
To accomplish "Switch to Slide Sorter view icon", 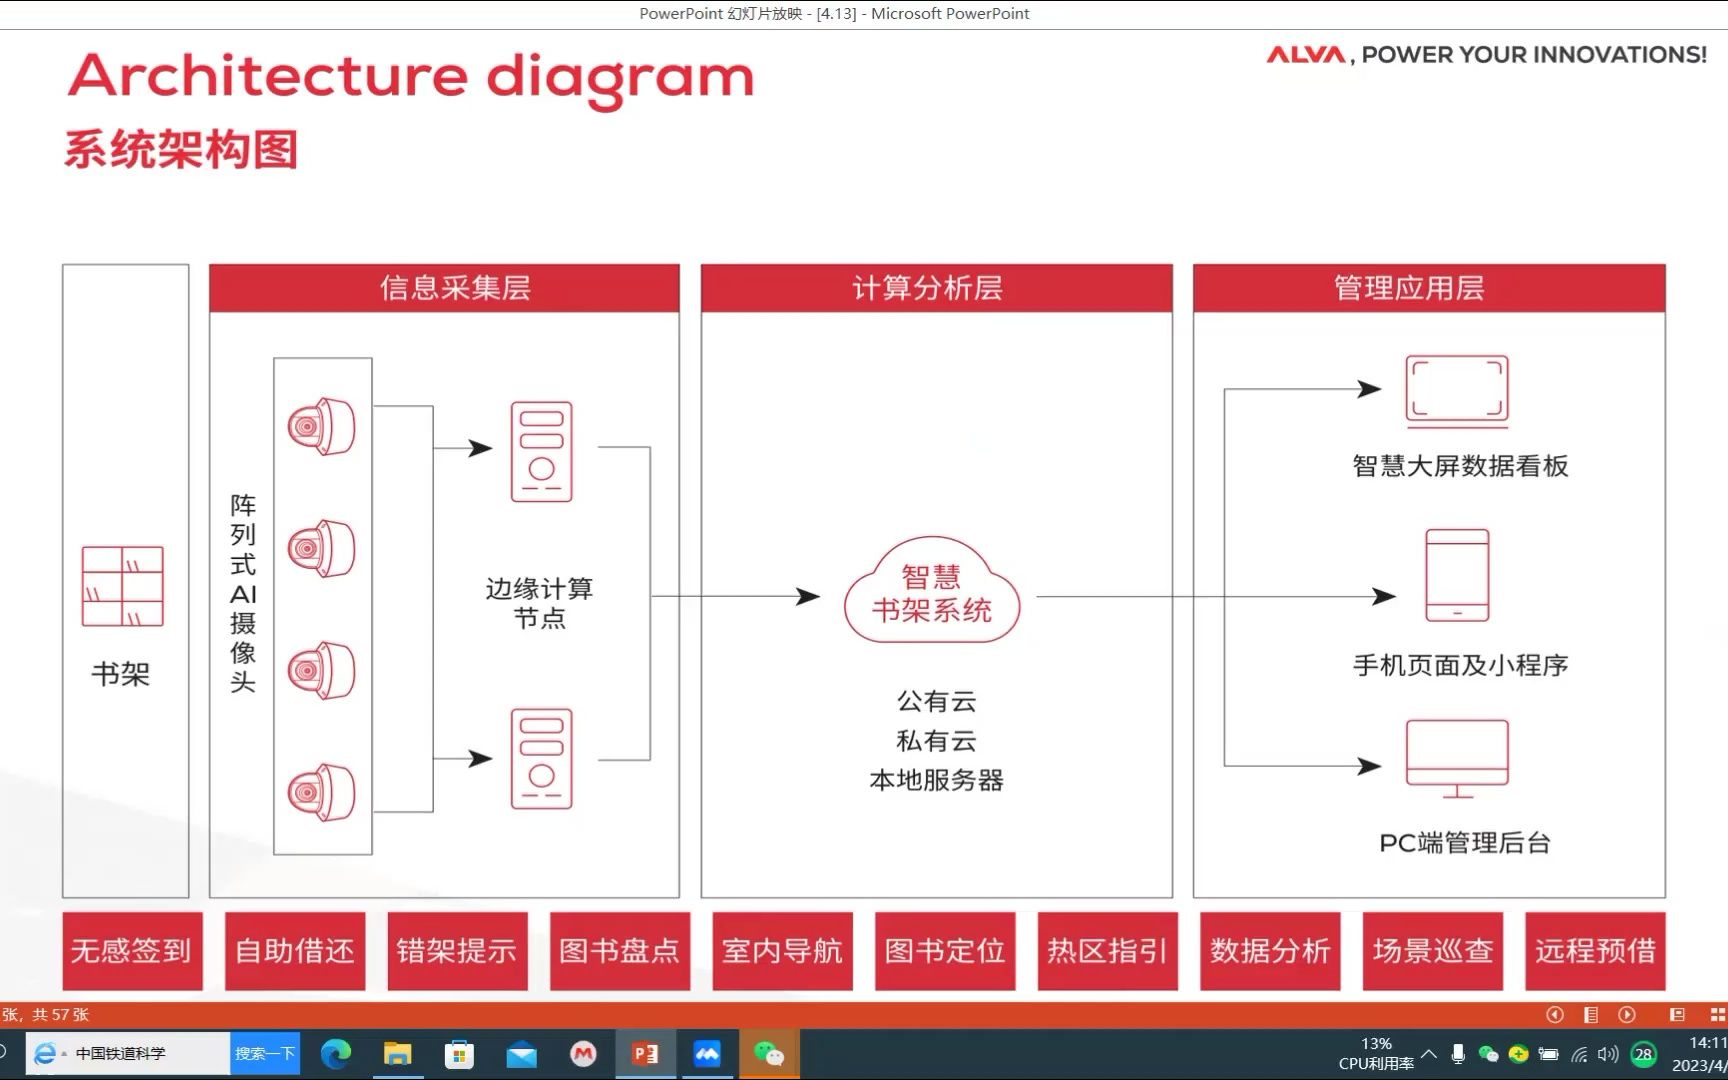I will pyautogui.click(x=1718, y=1014).
